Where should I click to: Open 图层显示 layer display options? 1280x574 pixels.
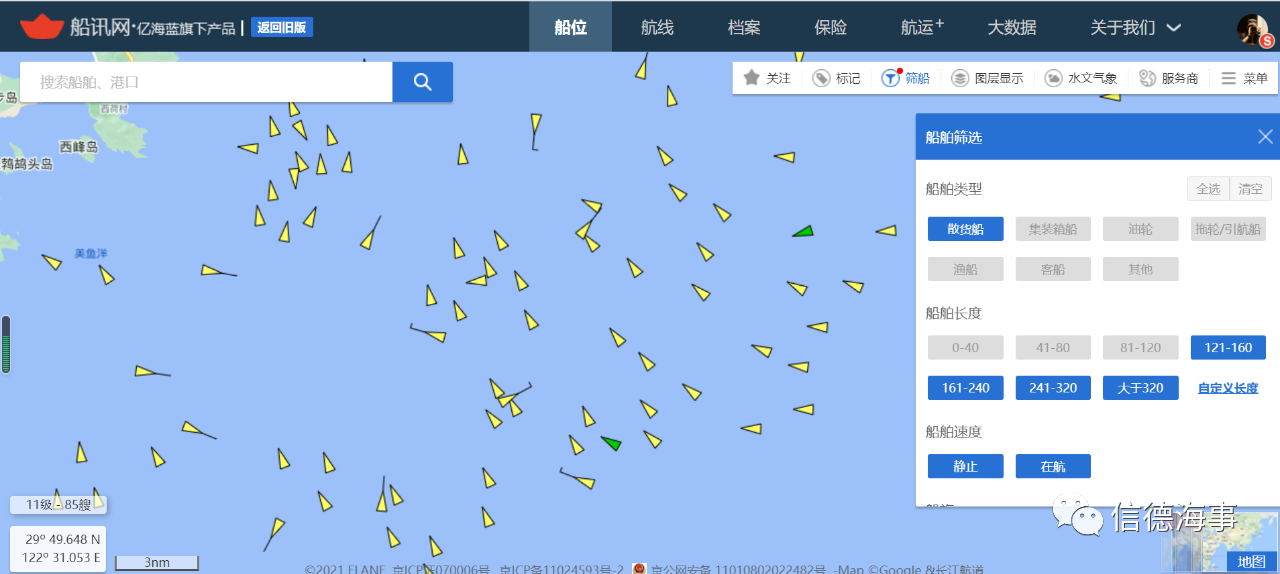pos(987,78)
